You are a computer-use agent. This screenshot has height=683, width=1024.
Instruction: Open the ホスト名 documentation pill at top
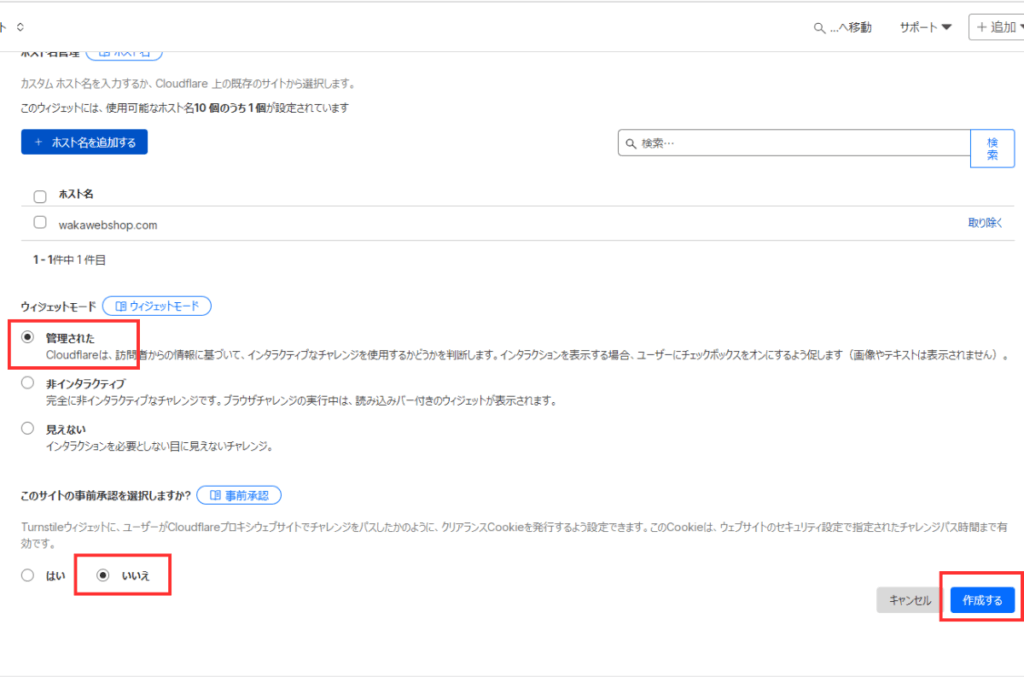coord(124,49)
